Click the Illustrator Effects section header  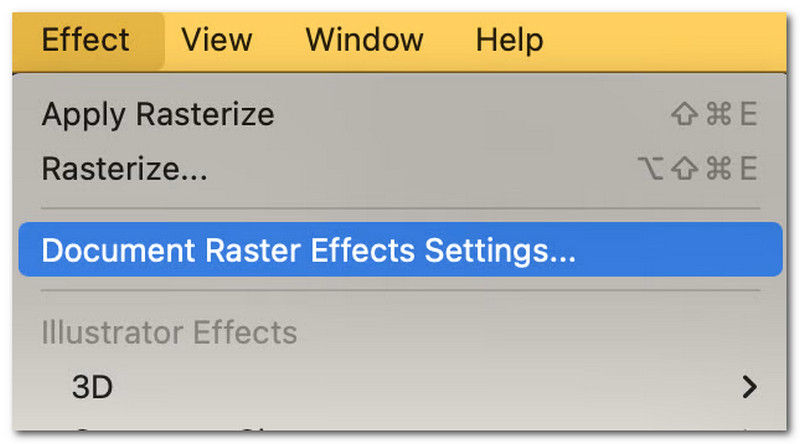[x=169, y=331]
